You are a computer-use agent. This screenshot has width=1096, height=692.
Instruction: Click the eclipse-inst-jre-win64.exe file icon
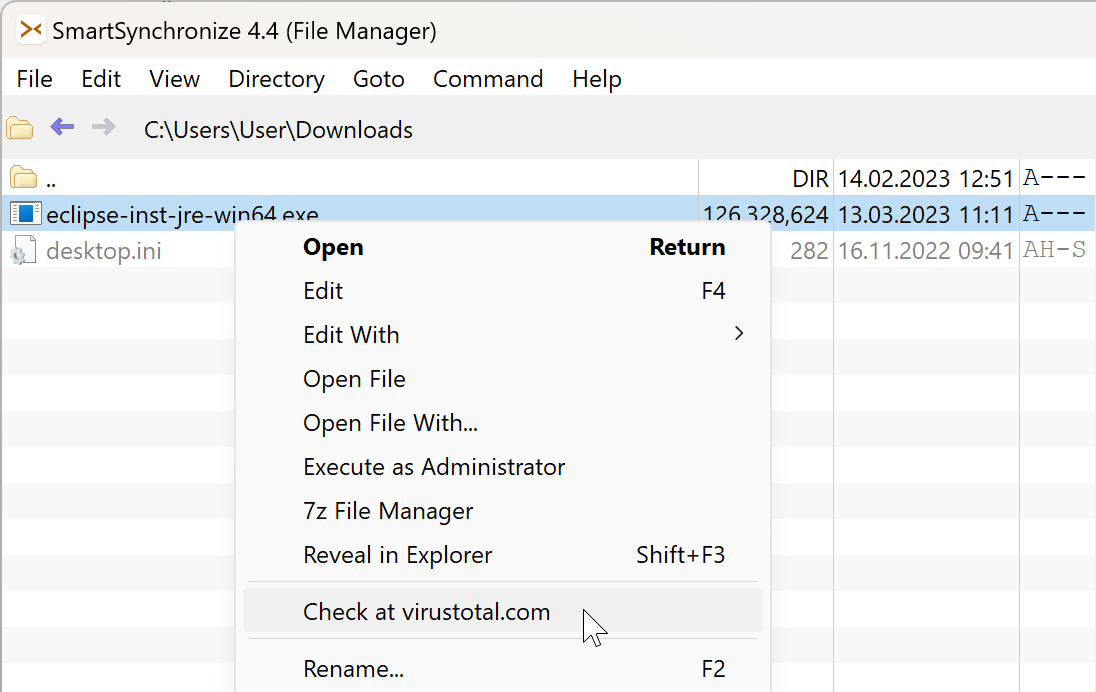tap(24, 213)
